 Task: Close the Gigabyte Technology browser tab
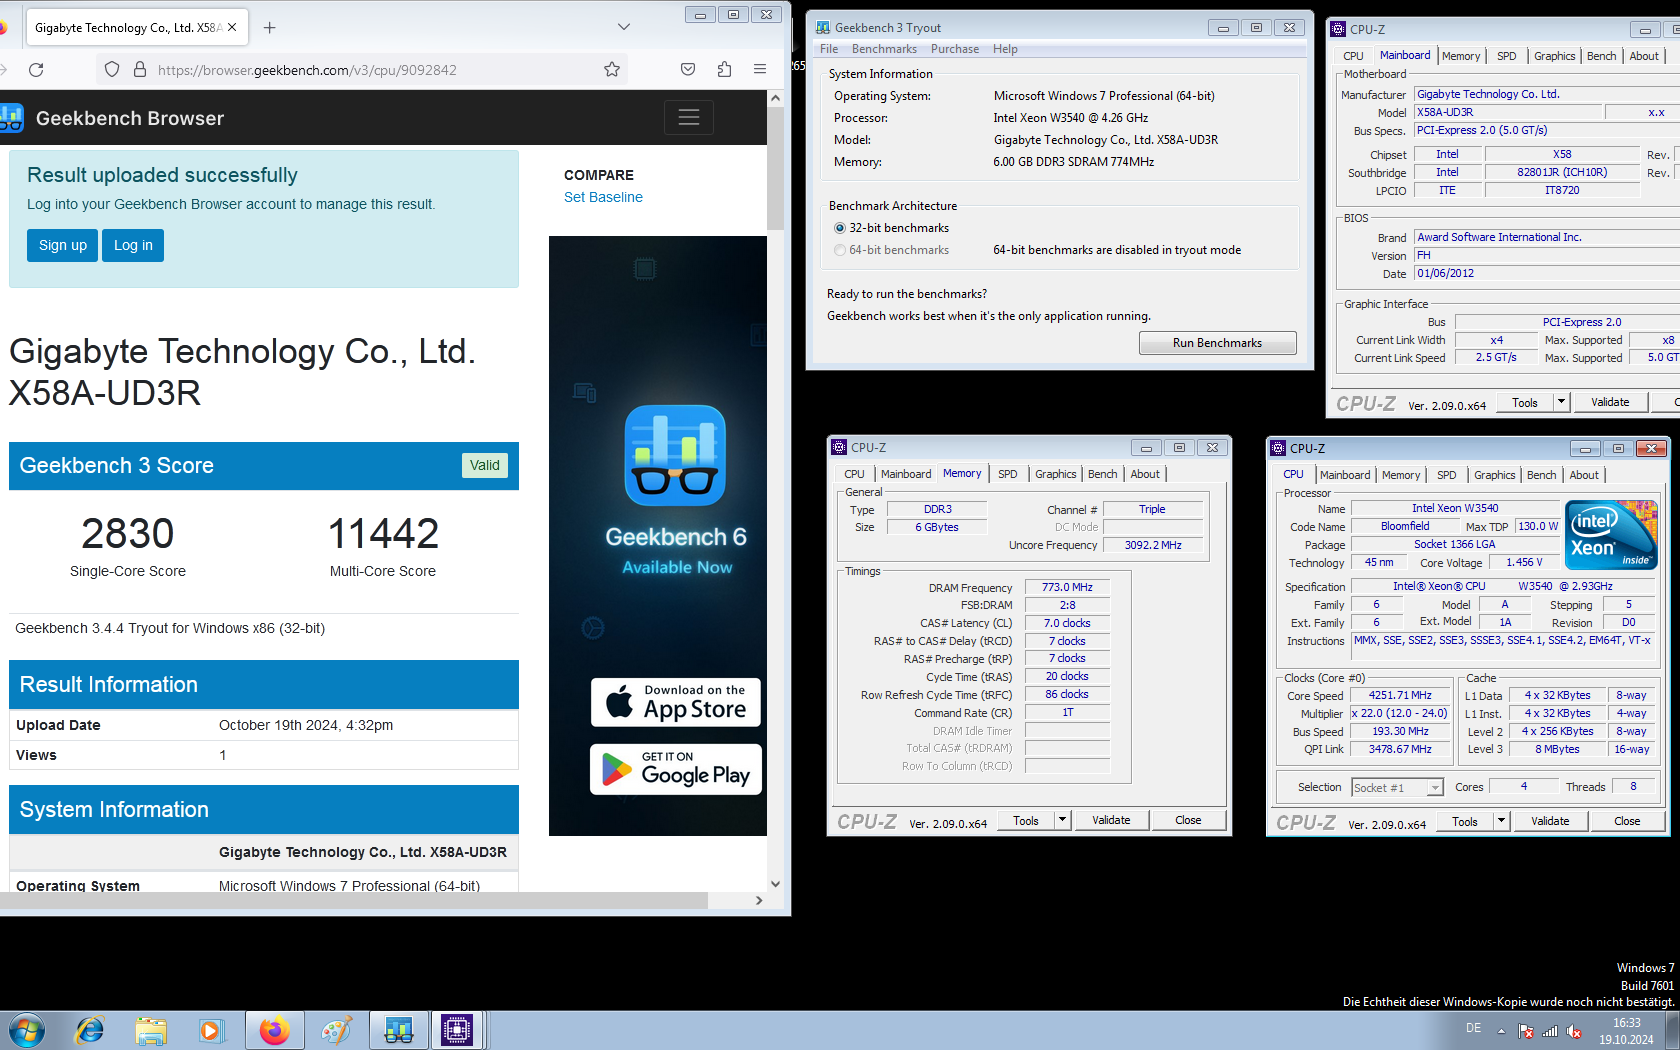[232, 27]
